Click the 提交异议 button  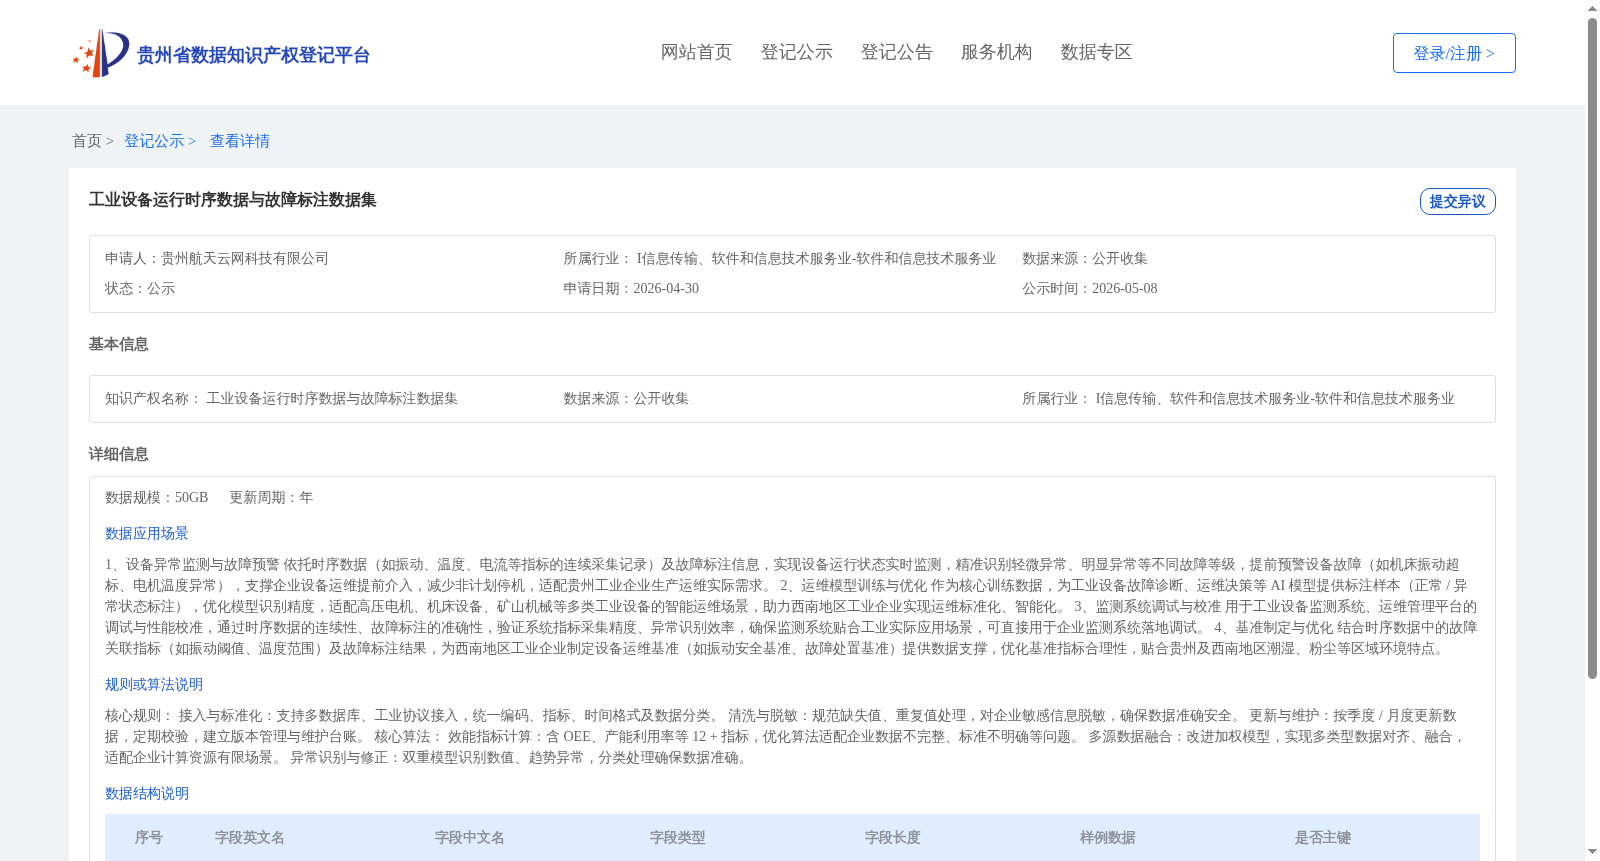(x=1457, y=201)
